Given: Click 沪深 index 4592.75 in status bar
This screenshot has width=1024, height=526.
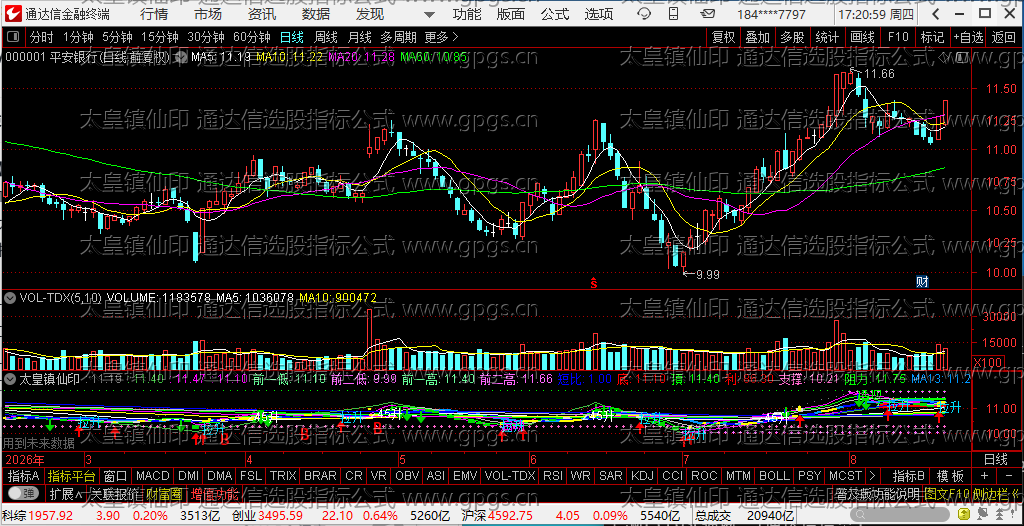Looking at the screenshot, I should coord(498,516).
